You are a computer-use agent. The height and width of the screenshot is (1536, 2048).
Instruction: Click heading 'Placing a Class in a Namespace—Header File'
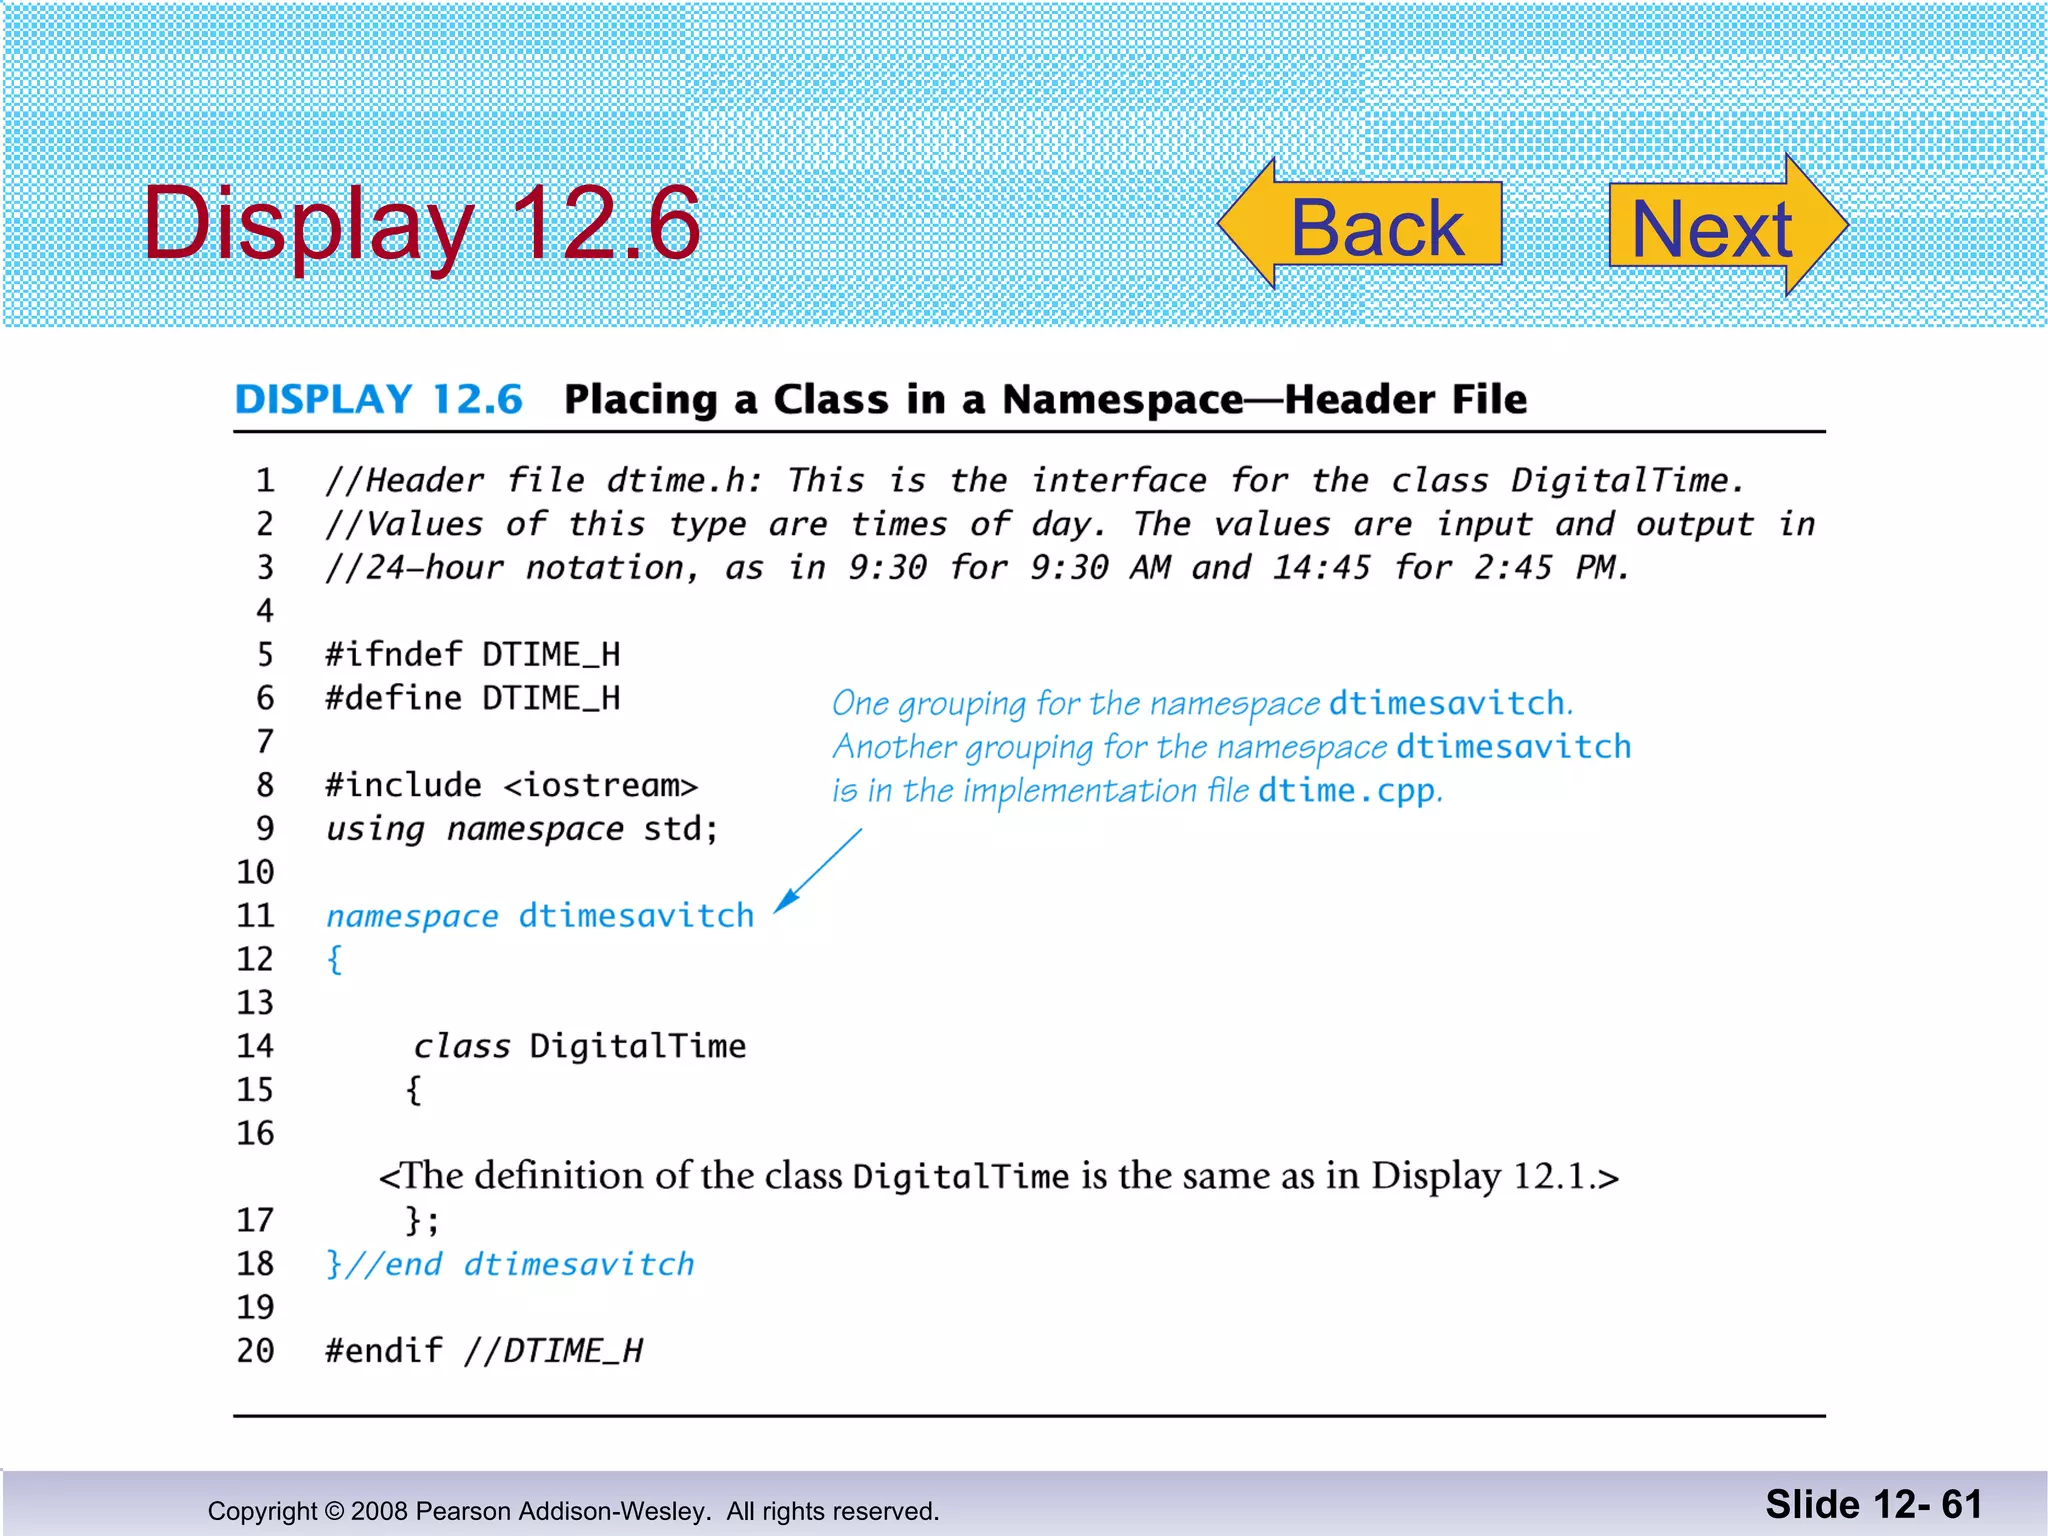point(1045,400)
